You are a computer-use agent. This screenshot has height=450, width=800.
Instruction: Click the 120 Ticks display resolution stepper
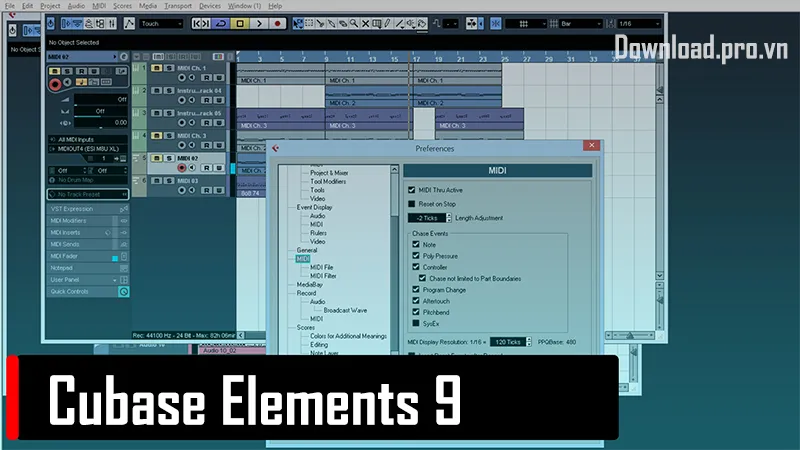pos(529,342)
